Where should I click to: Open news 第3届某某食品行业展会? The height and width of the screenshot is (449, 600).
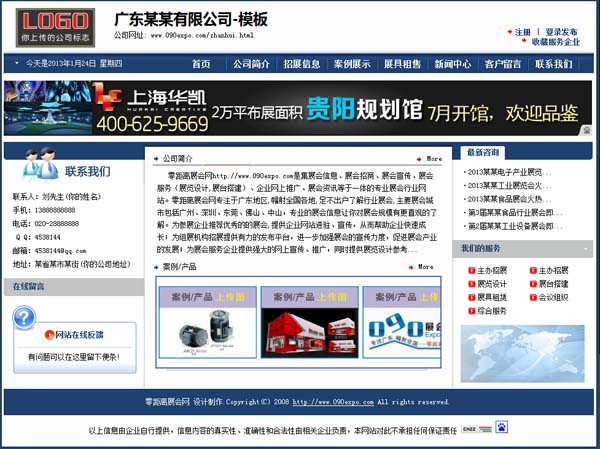(x=513, y=213)
